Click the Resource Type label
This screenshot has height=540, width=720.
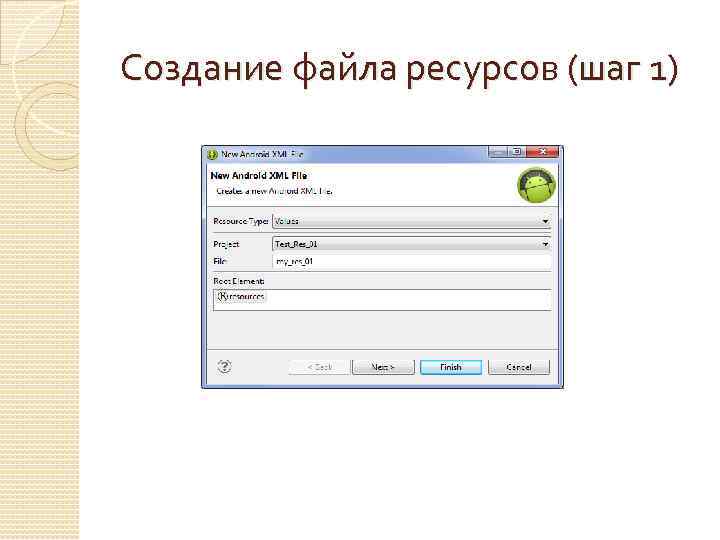[241, 221]
